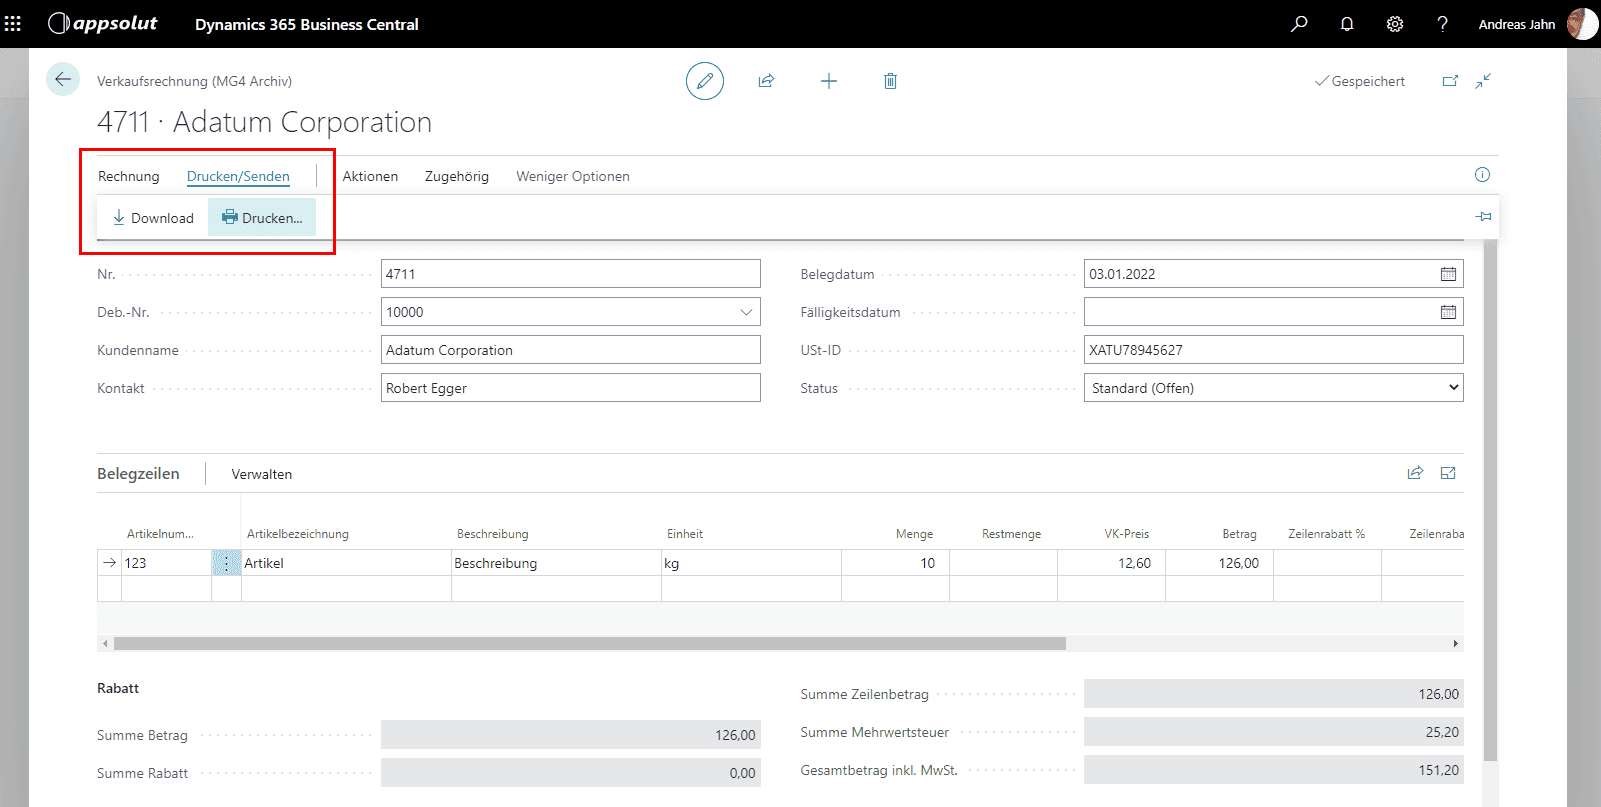Open settings gear icon

[1395, 24]
